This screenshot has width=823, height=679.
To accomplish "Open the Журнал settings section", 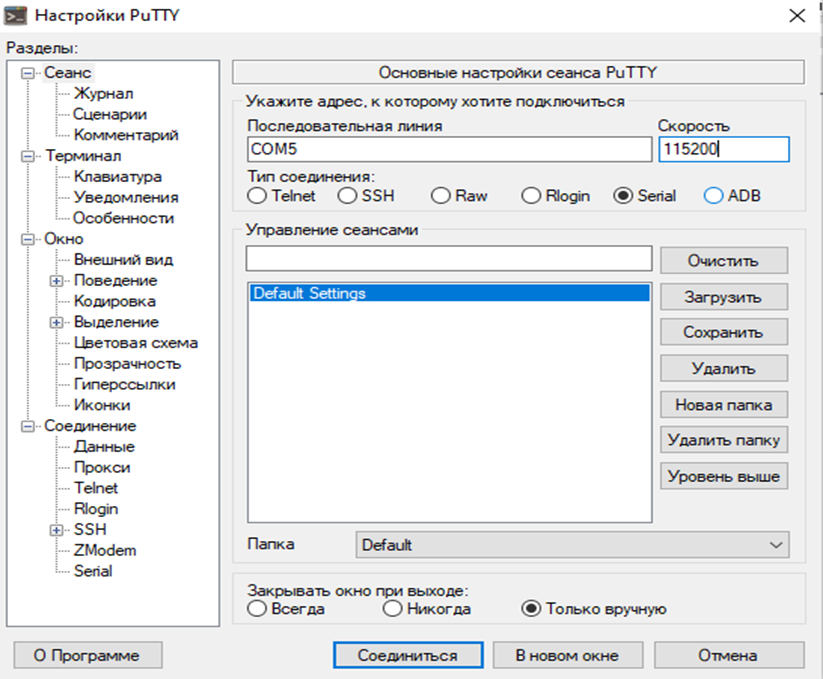I will click(x=103, y=93).
